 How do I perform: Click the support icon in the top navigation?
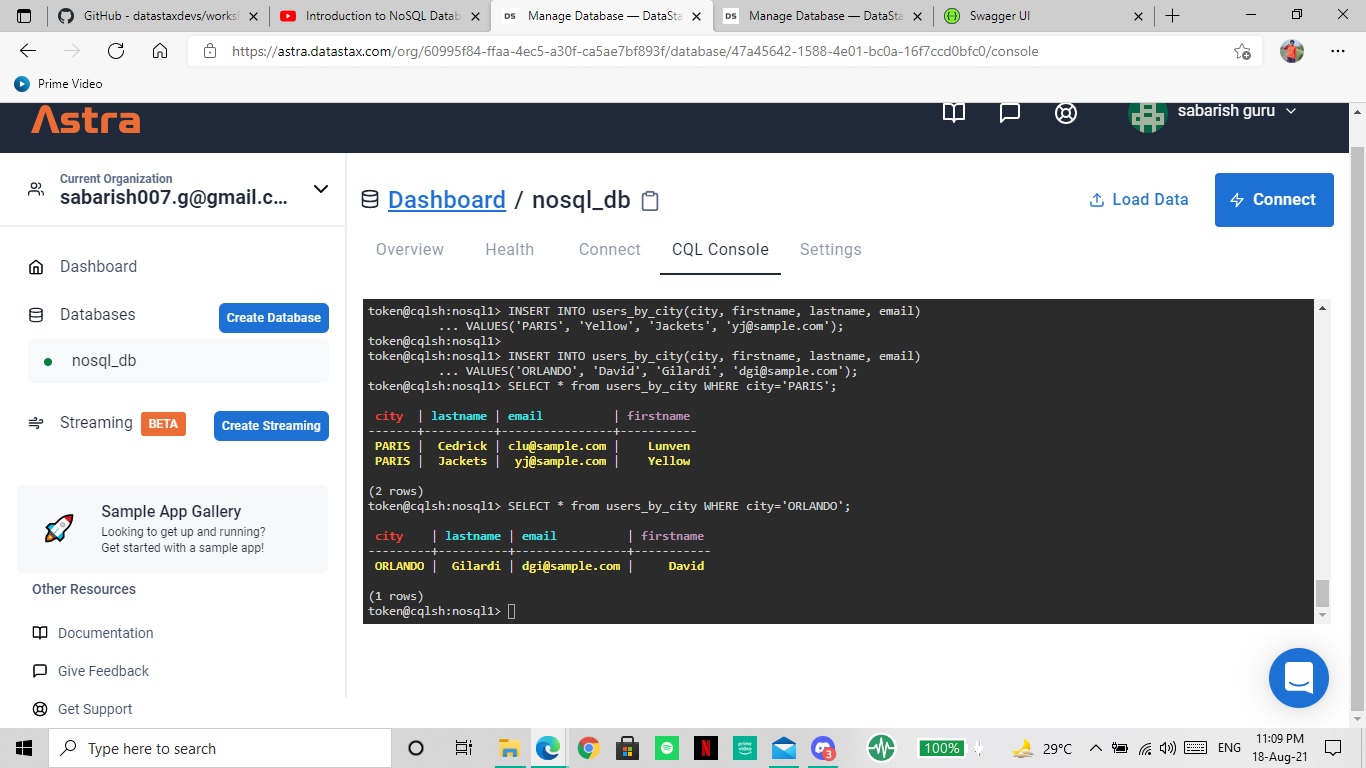(x=1065, y=113)
